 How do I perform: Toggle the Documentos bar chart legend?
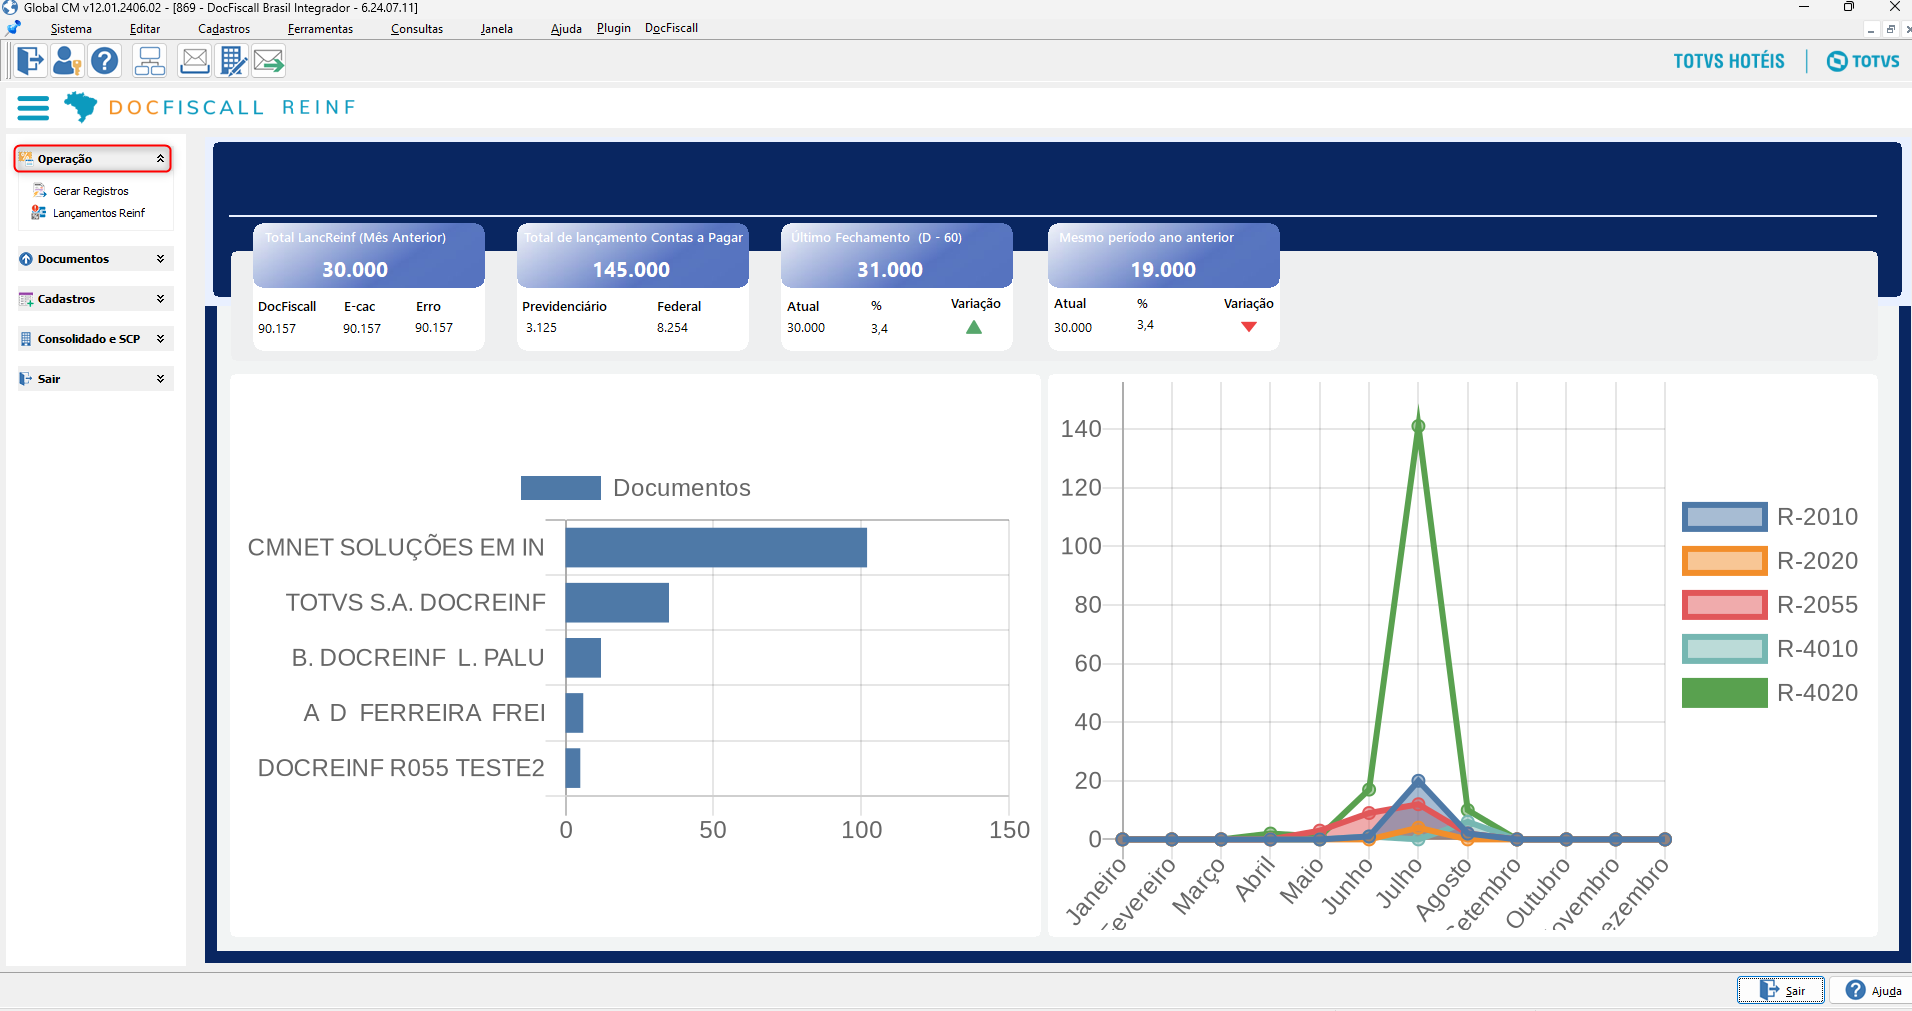[x=635, y=488]
